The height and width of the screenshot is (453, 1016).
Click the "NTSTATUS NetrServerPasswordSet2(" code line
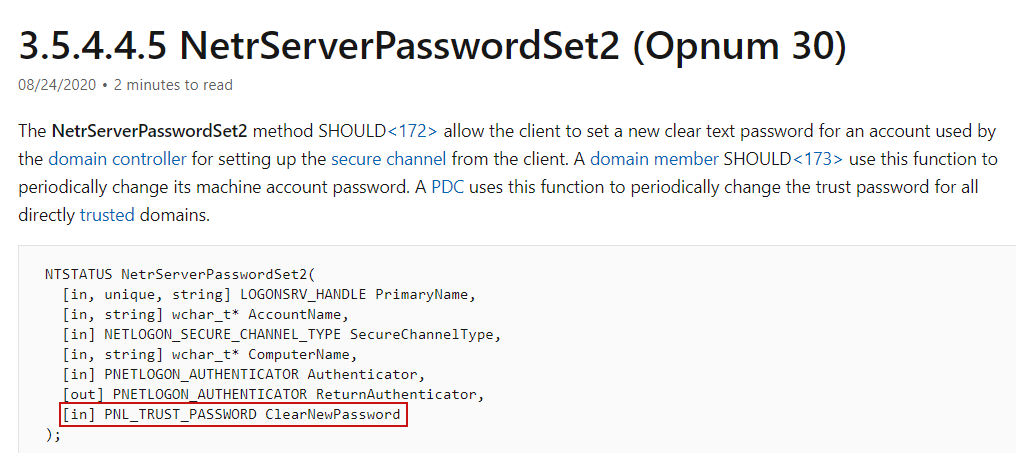(194, 273)
